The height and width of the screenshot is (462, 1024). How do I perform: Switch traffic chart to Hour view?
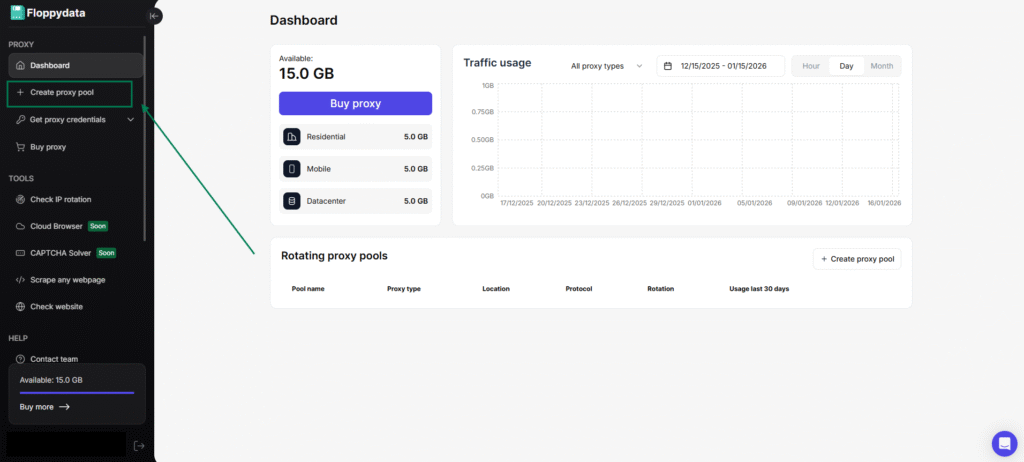point(811,66)
